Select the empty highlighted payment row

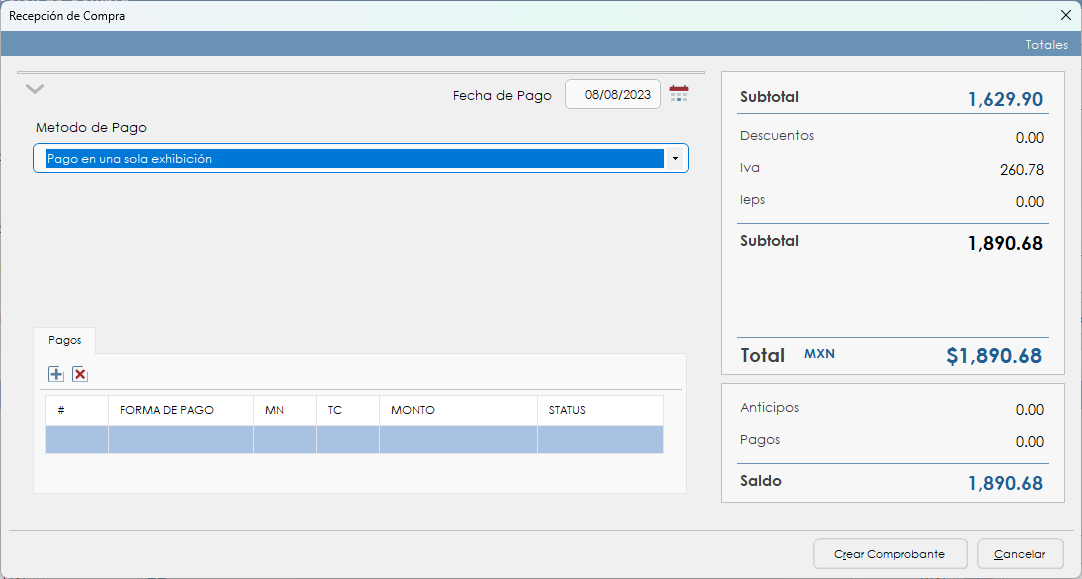point(354,439)
